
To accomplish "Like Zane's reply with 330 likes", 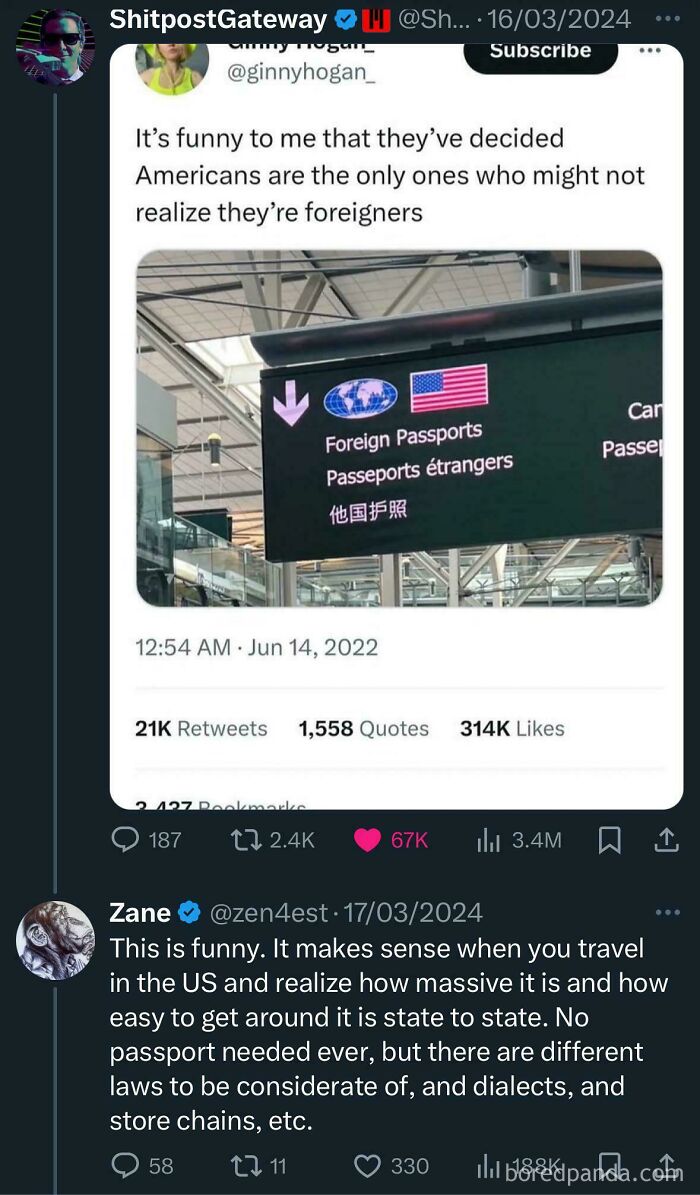I will pyautogui.click(x=369, y=1165).
